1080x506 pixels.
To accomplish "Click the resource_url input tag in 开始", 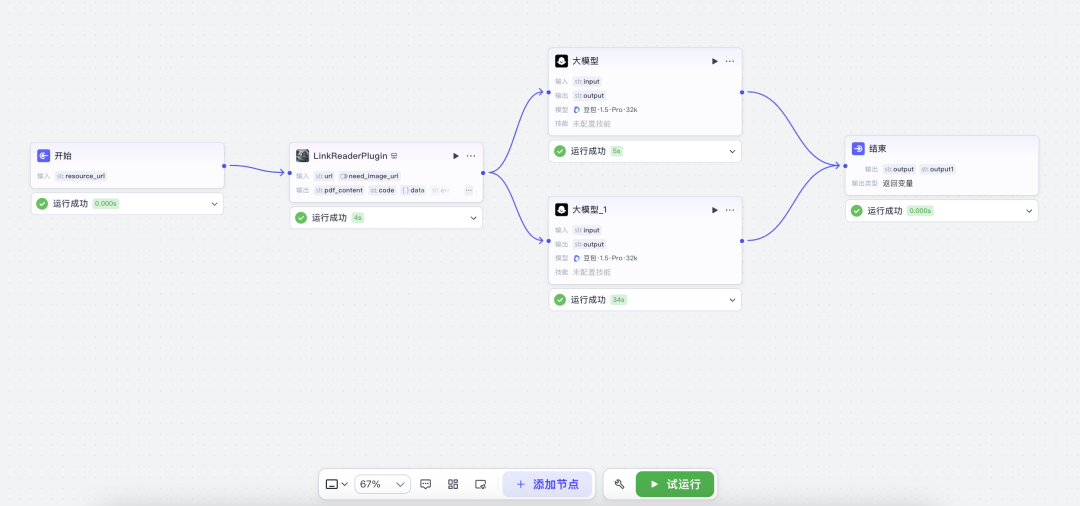I will (81, 176).
